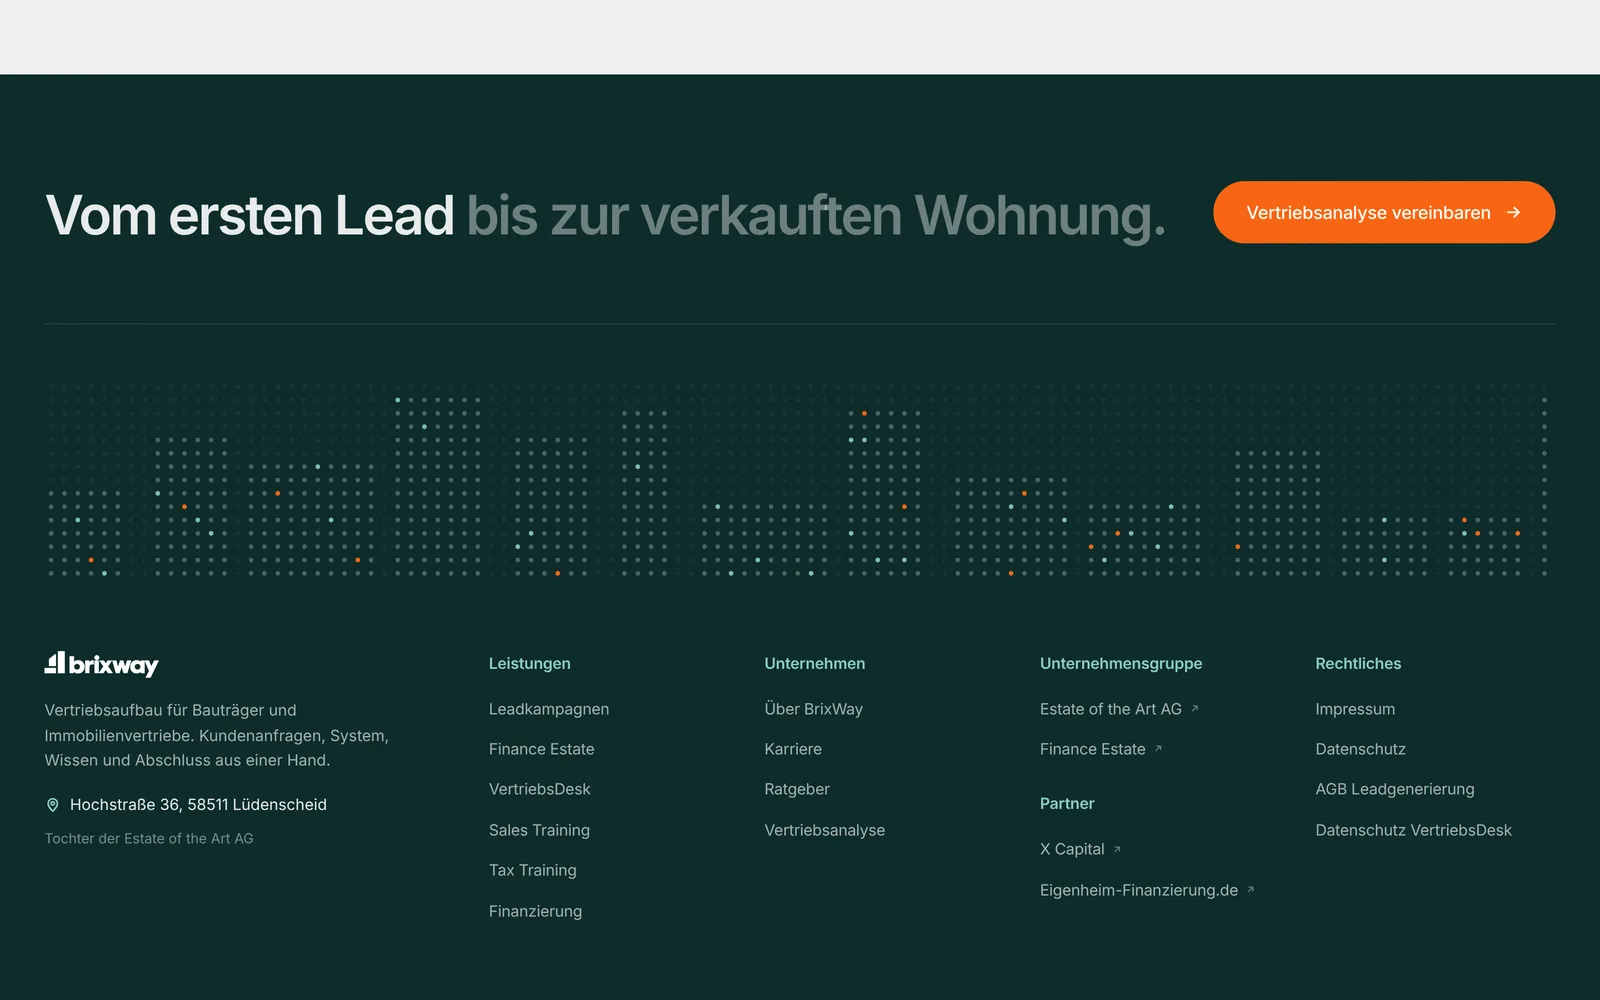Open the Karriere link
Image resolution: width=1600 pixels, height=1000 pixels.
click(793, 749)
